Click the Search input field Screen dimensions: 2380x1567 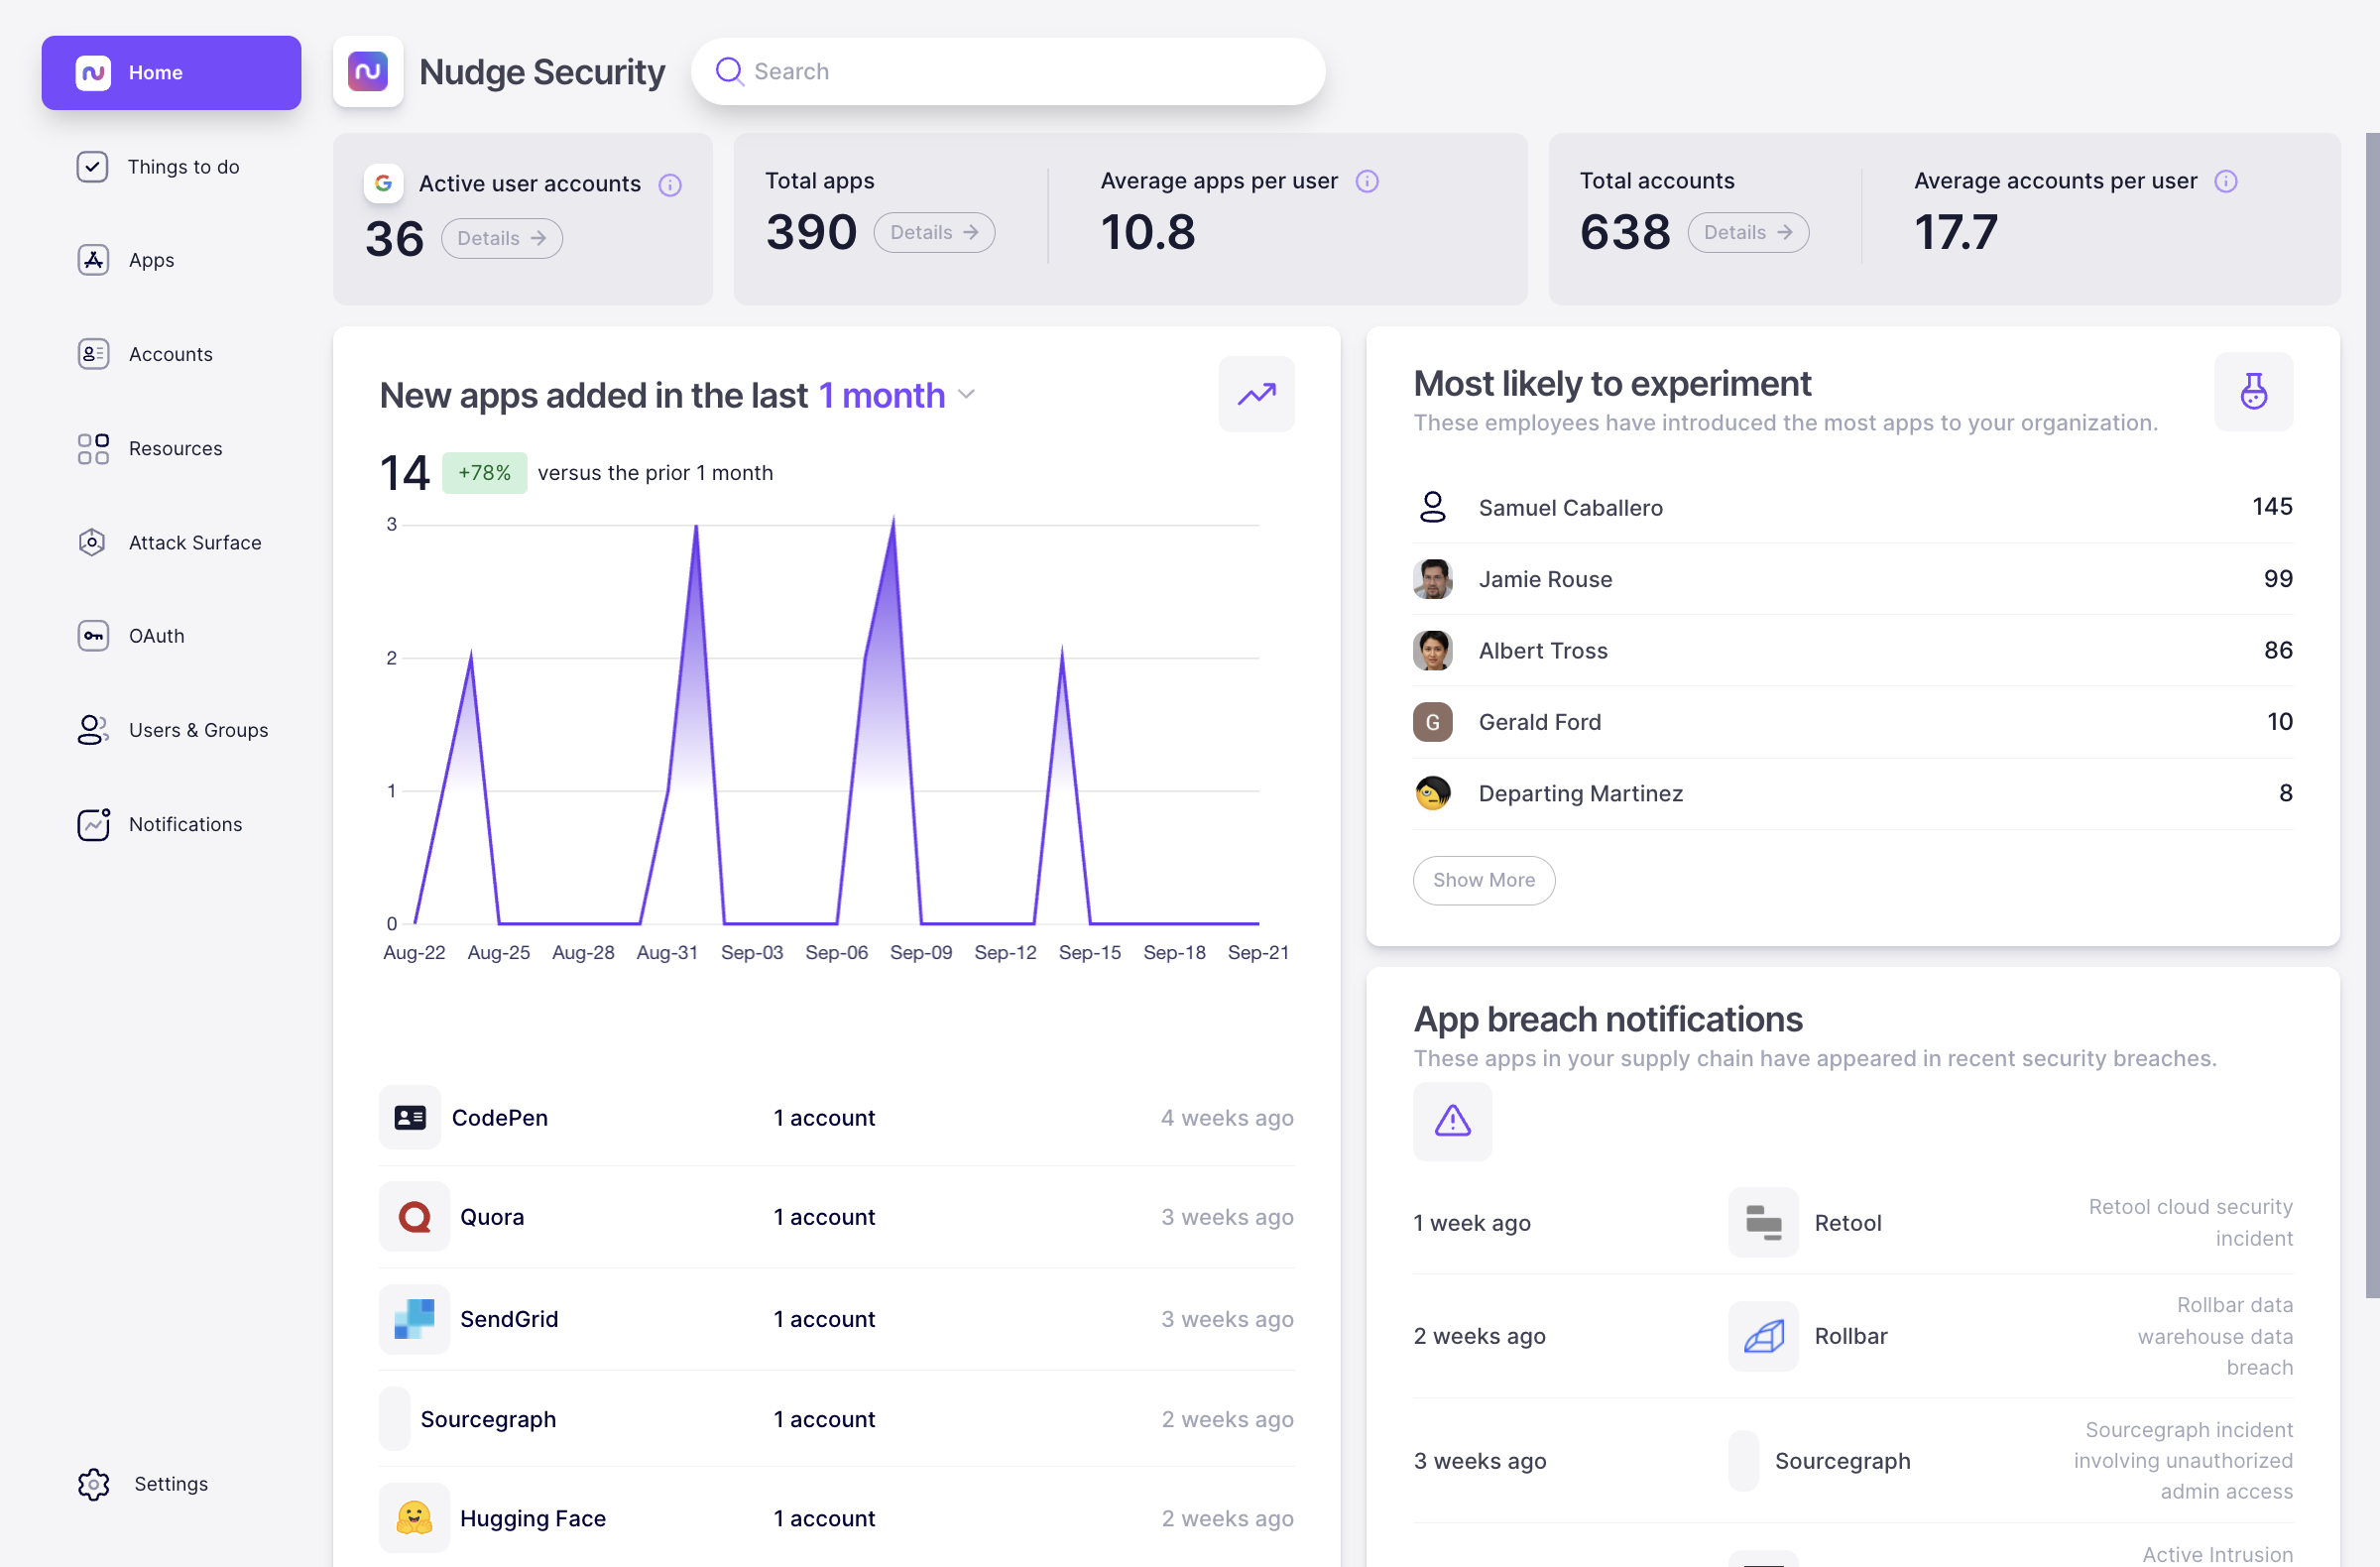[x=1008, y=71]
